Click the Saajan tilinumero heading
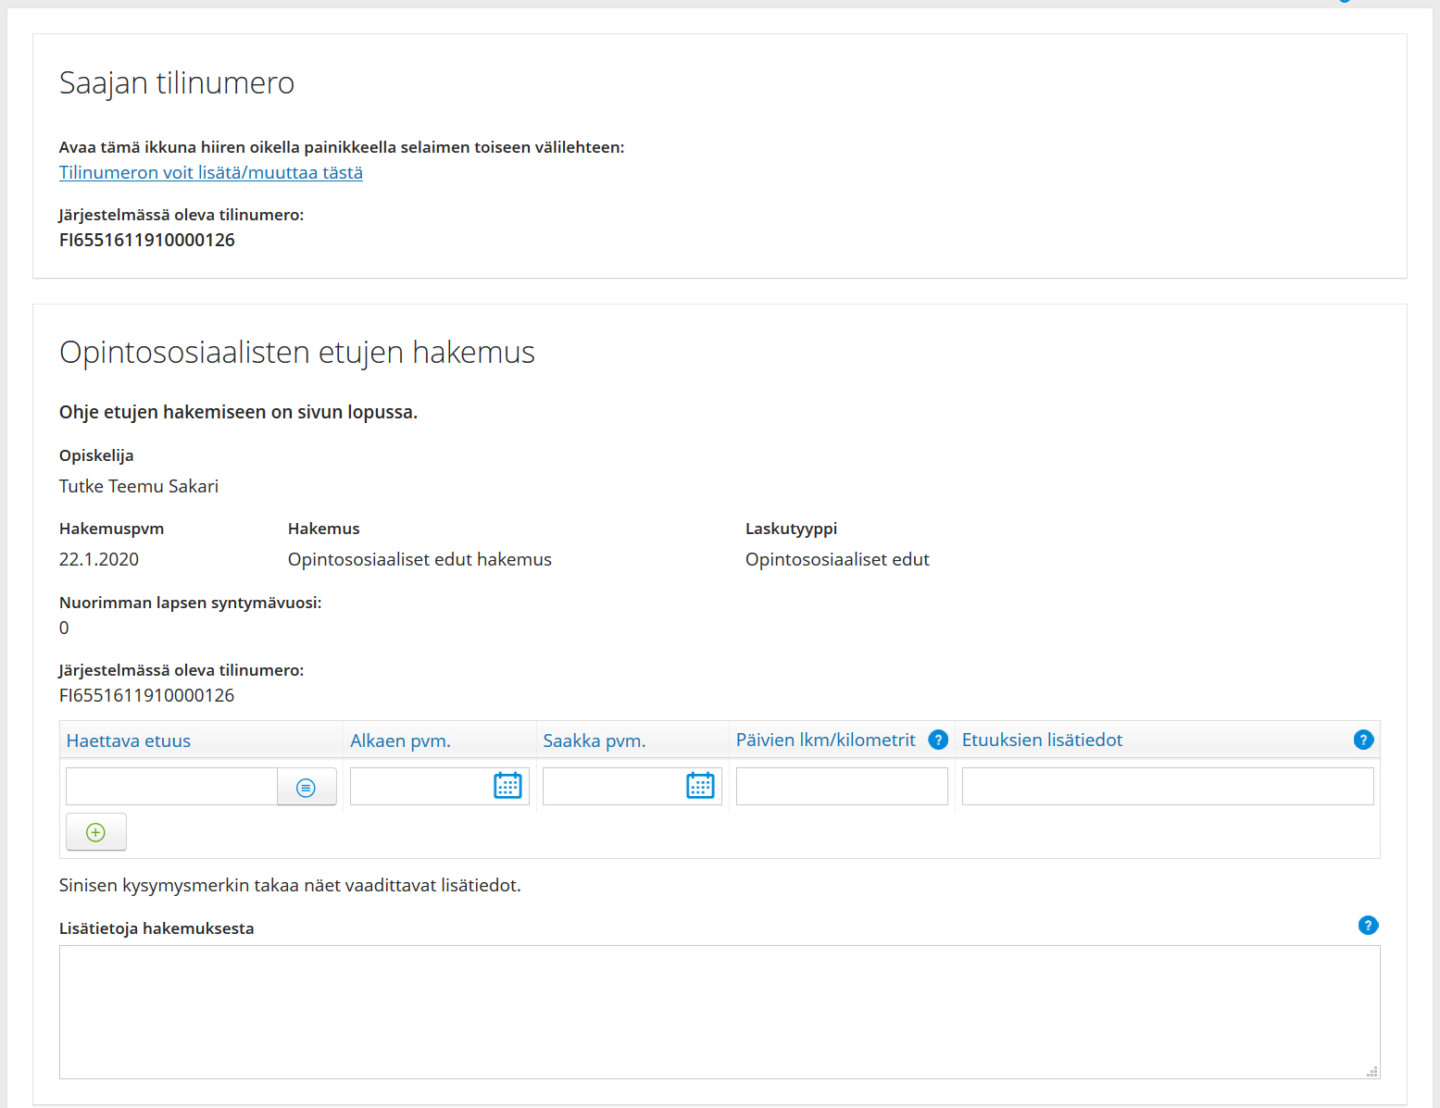Viewport: 1440px width, 1108px height. tap(177, 82)
